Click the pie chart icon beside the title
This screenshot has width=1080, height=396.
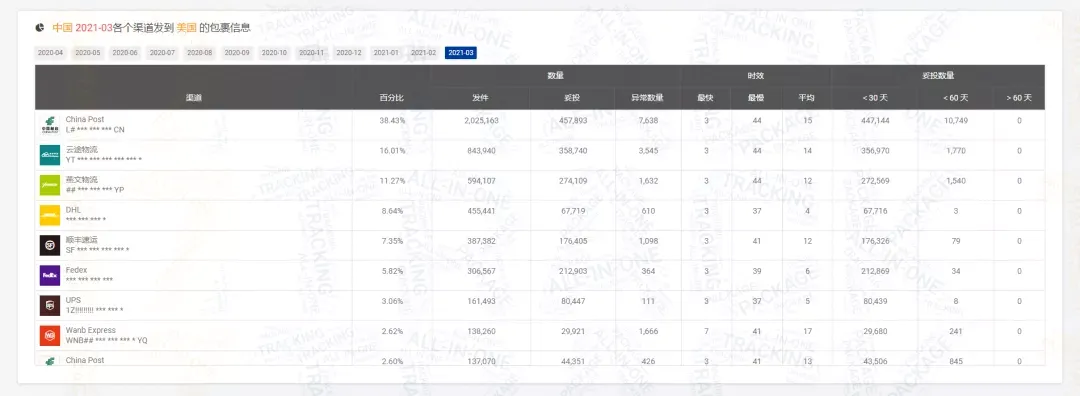[x=40, y=28]
